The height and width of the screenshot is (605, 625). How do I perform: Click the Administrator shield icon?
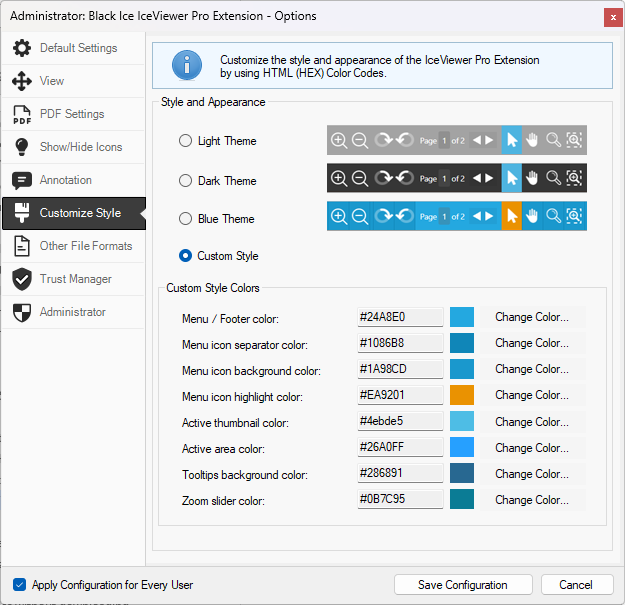[22, 312]
